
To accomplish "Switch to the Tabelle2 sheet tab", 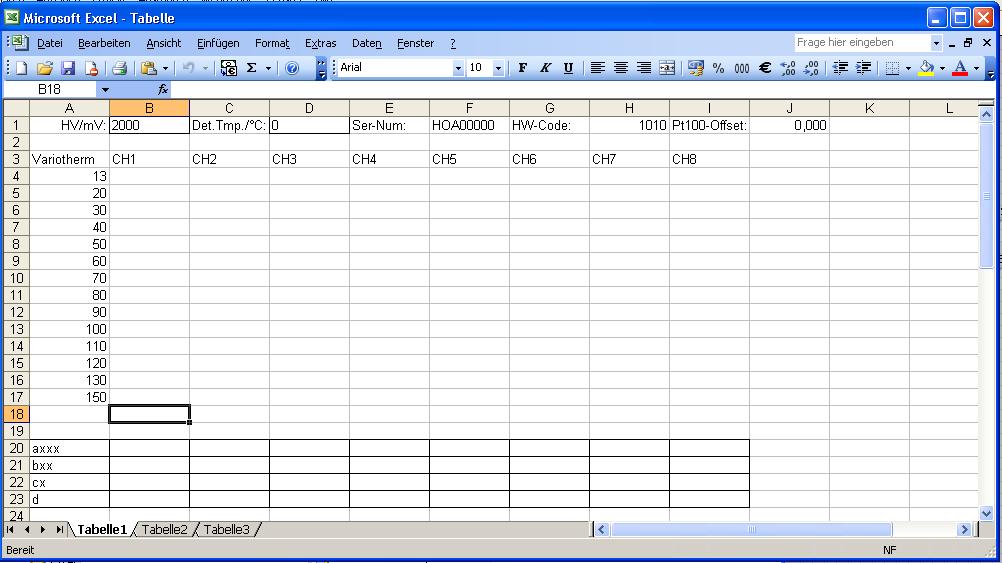I will (164, 529).
